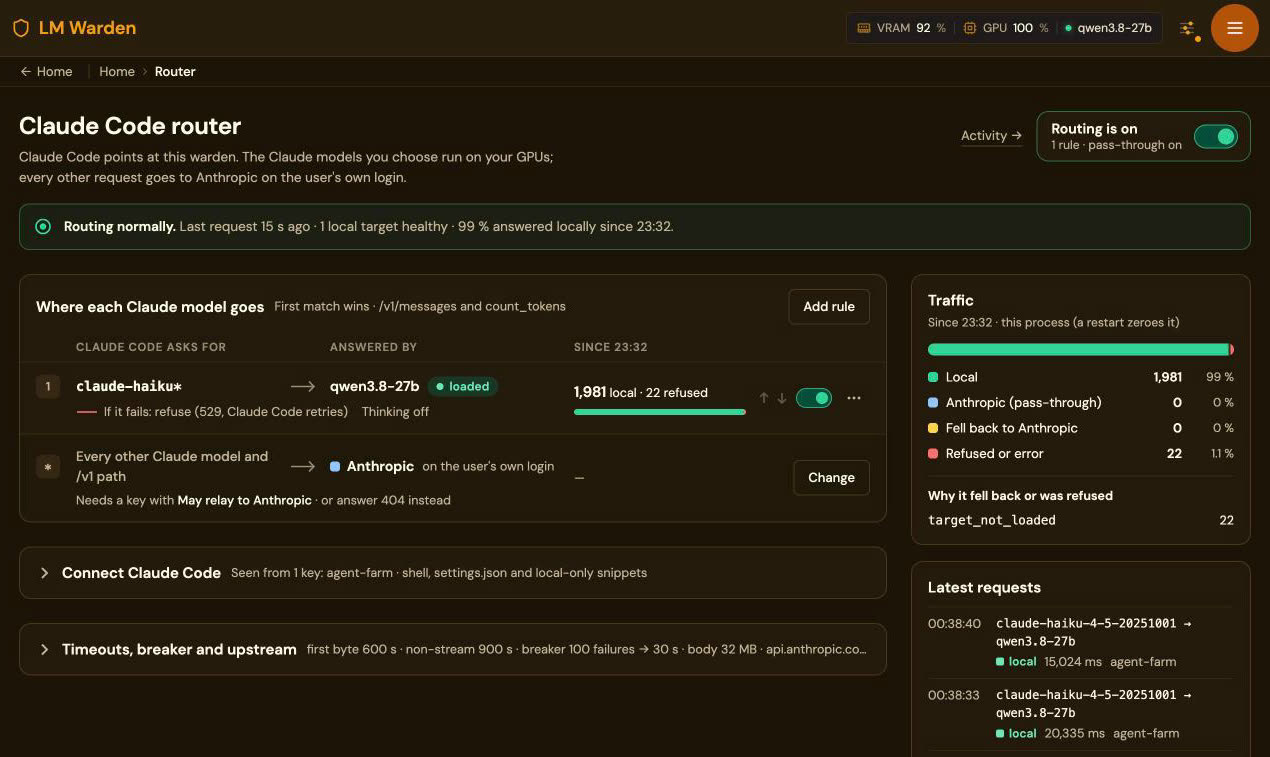Click the blue Anthropic square icon

click(x=335, y=466)
